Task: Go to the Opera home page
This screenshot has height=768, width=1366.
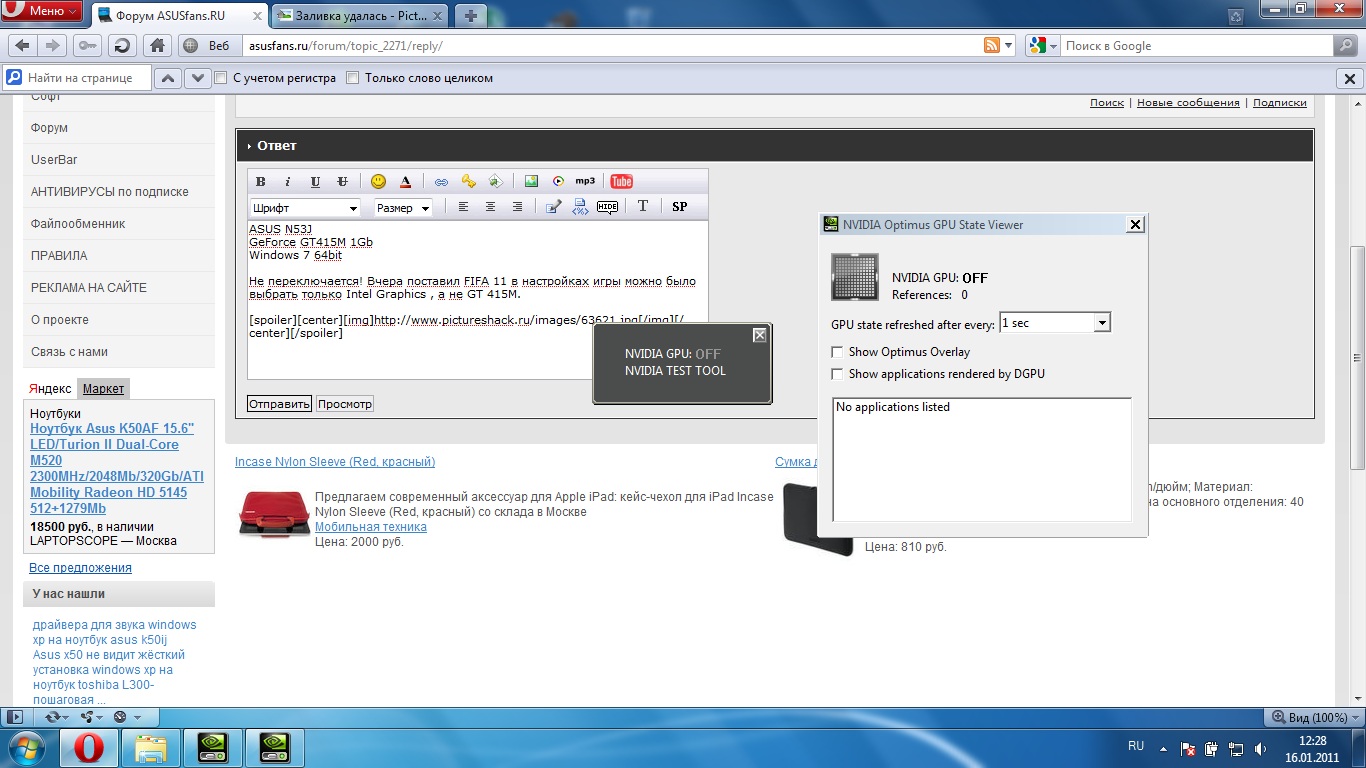Action: tap(156, 46)
